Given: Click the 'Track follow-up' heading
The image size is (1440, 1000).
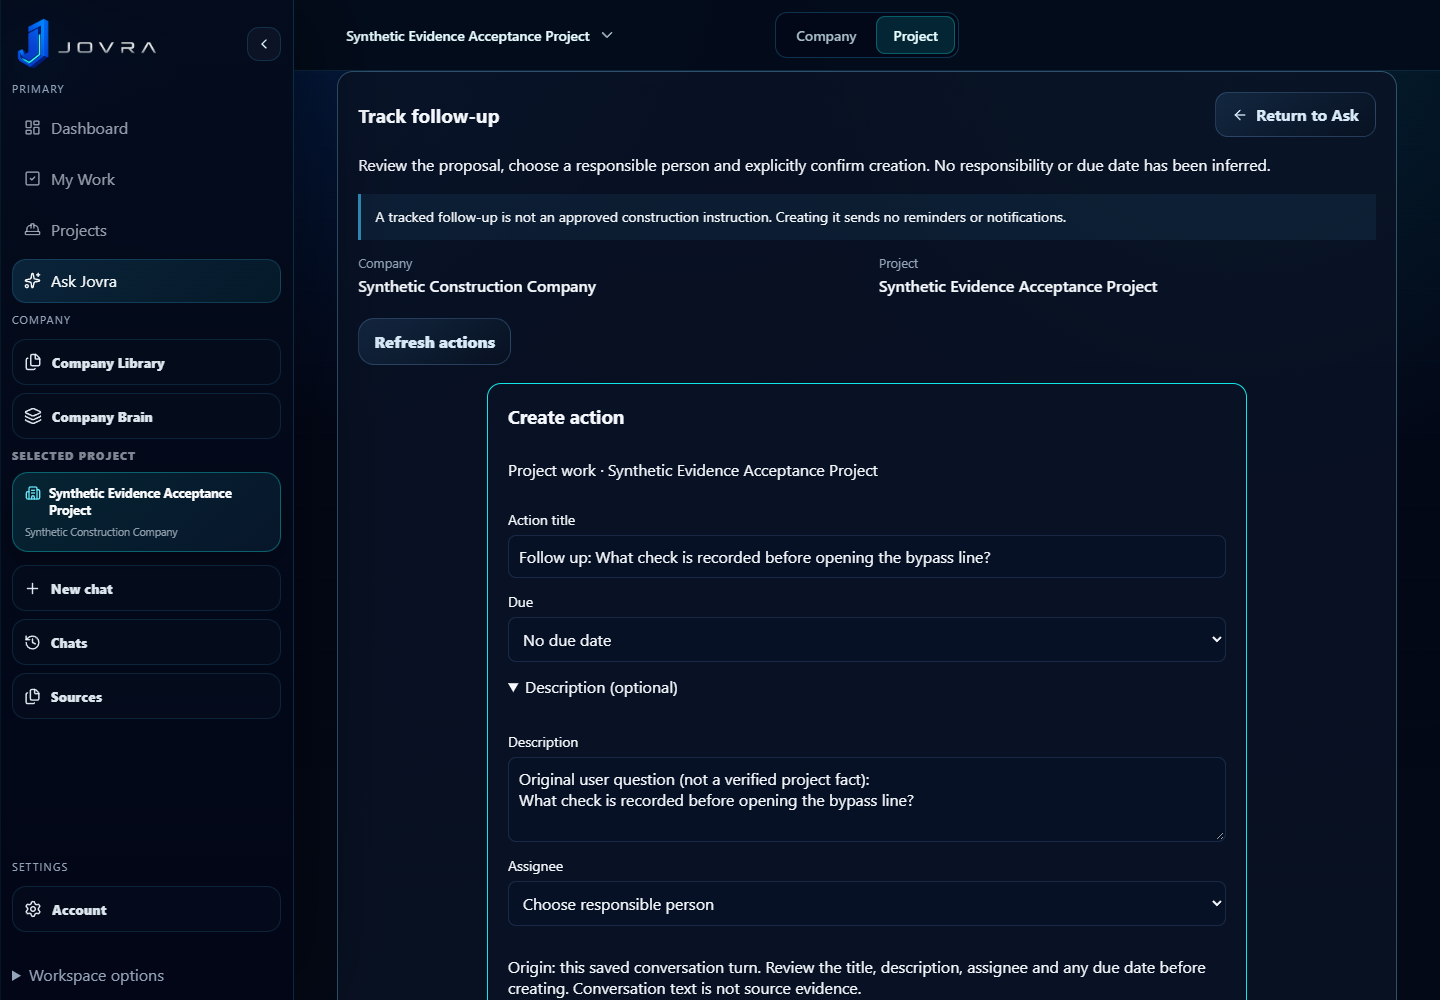Looking at the screenshot, I should coord(429,116).
